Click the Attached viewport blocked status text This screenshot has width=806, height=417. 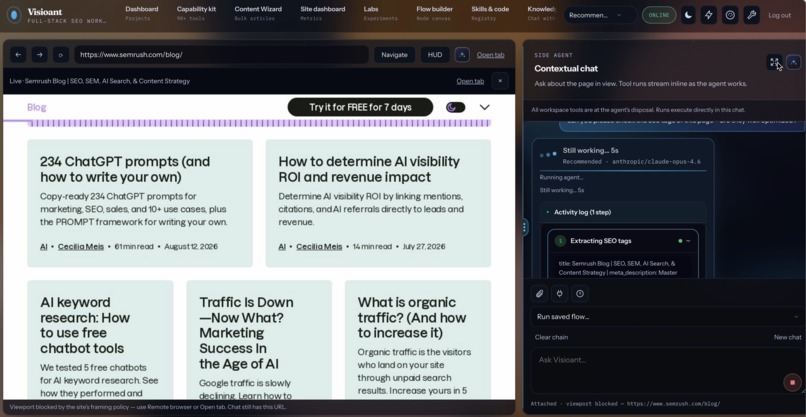click(x=625, y=404)
